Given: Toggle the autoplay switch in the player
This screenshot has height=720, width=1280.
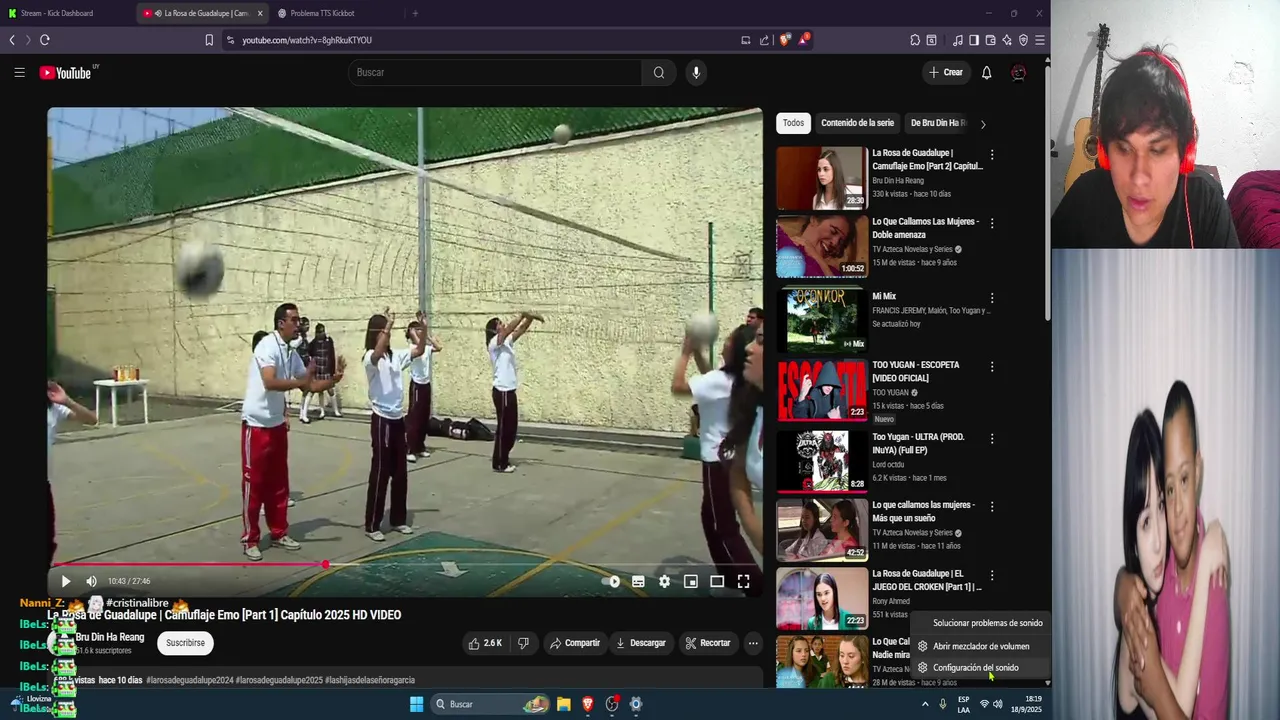Looking at the screenshot, I should [x=611, y=581].
